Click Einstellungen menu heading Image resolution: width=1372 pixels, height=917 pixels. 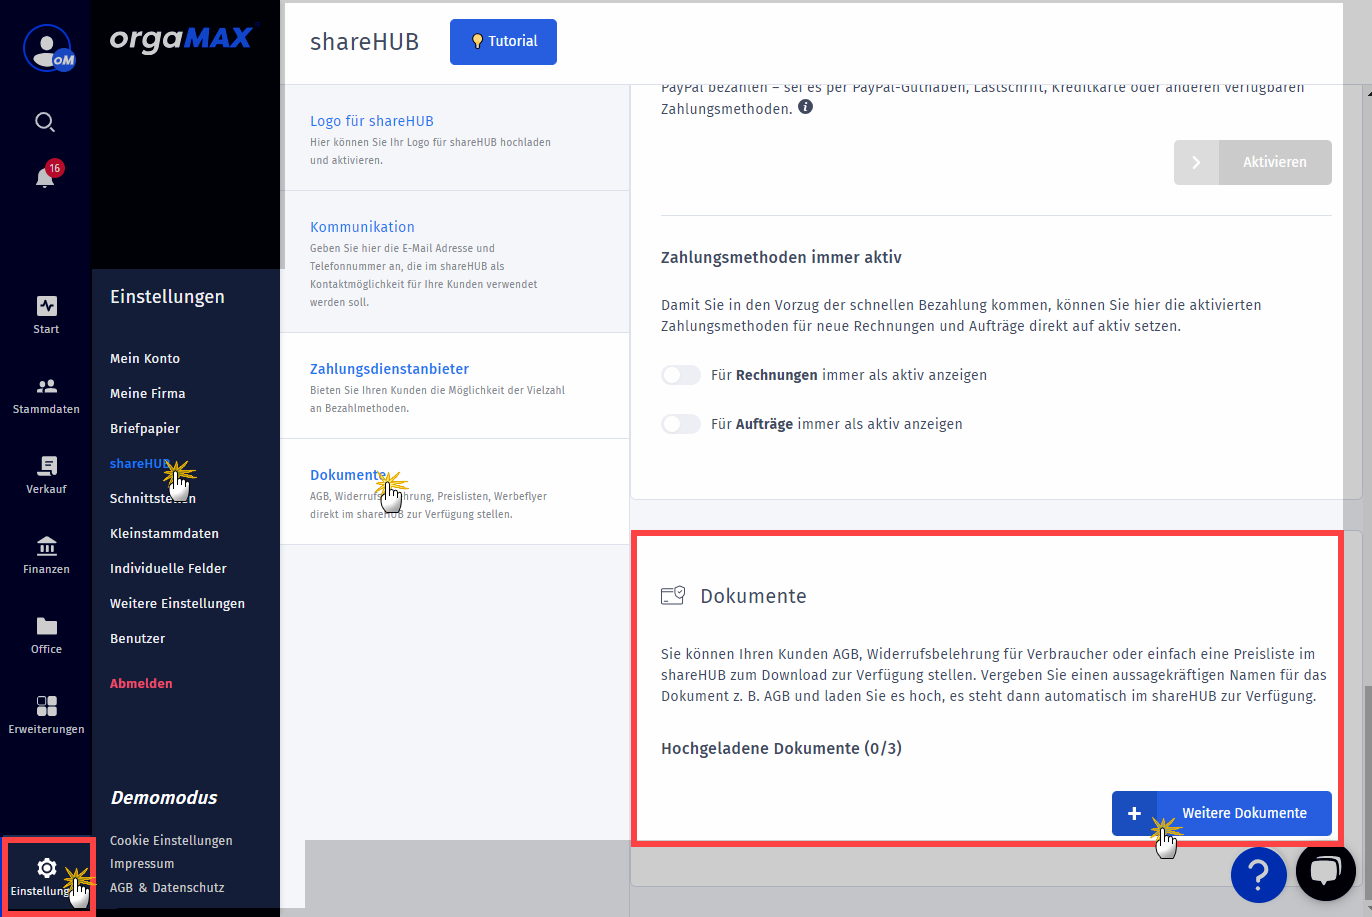167,296
